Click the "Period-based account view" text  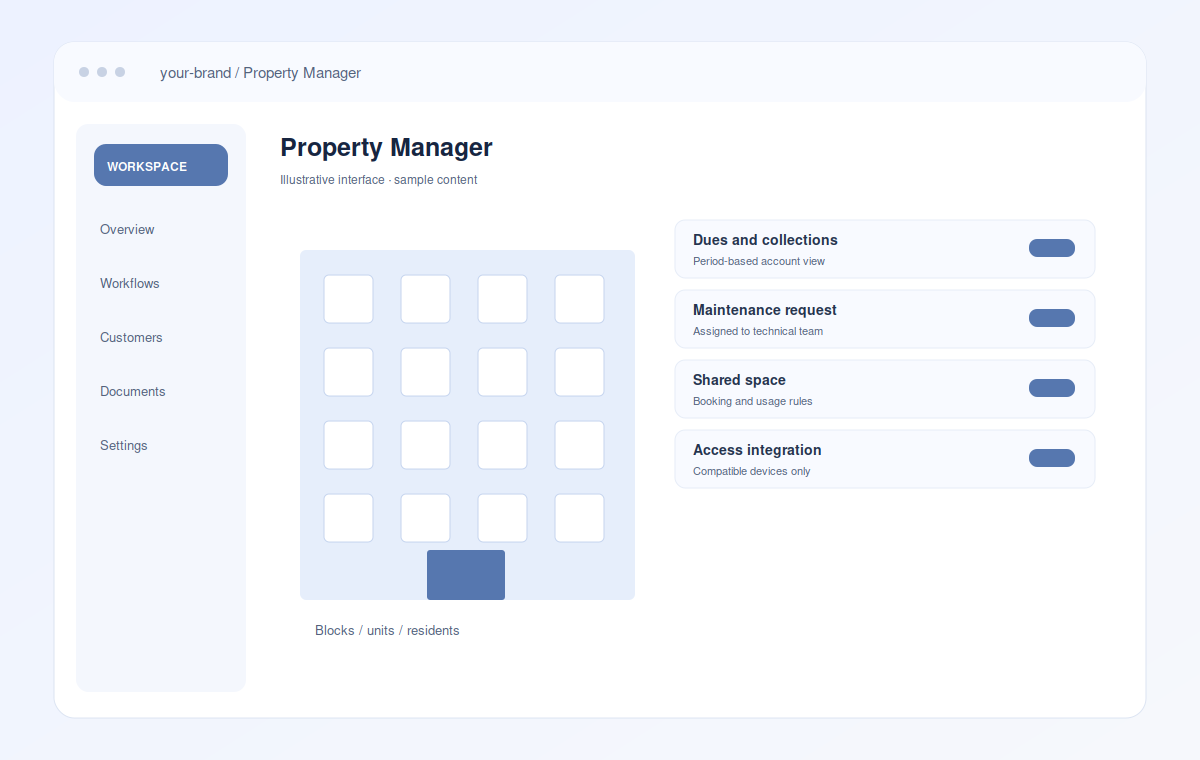coord(759,261)
